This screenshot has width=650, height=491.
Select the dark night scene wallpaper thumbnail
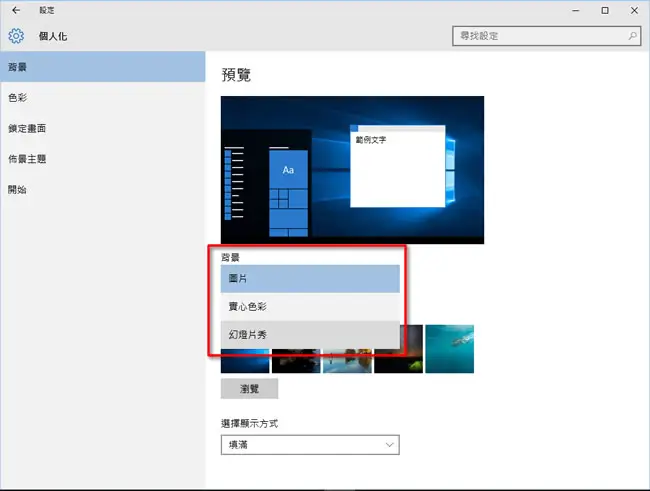[x=296, y=361]
